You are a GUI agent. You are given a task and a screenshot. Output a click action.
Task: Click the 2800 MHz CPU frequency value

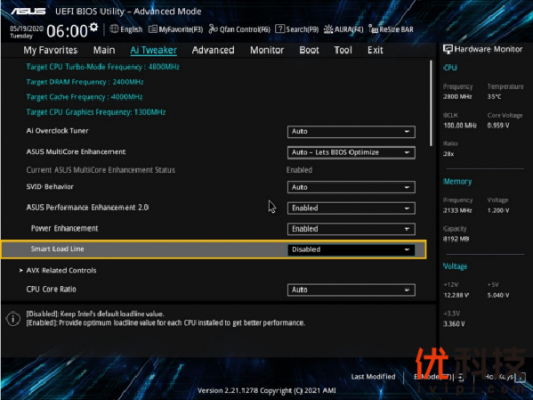(x=457, y=97)
